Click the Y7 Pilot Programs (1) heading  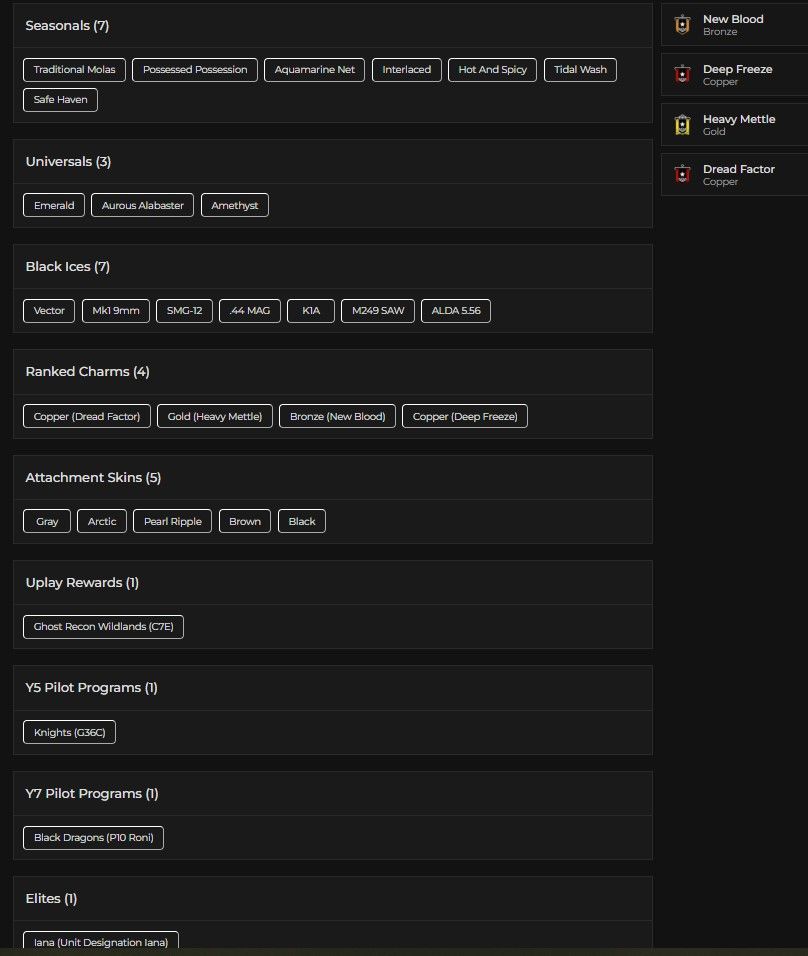tap(92, 793)
